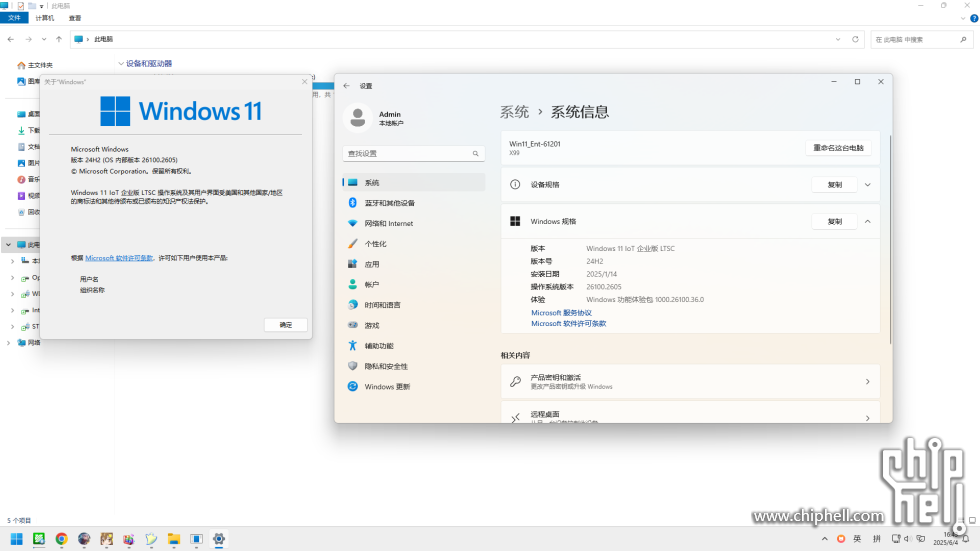980x551 pixels.
Task: Open Microsoft 软件许可条款 link in About dialog
Action: coord(119,258)
